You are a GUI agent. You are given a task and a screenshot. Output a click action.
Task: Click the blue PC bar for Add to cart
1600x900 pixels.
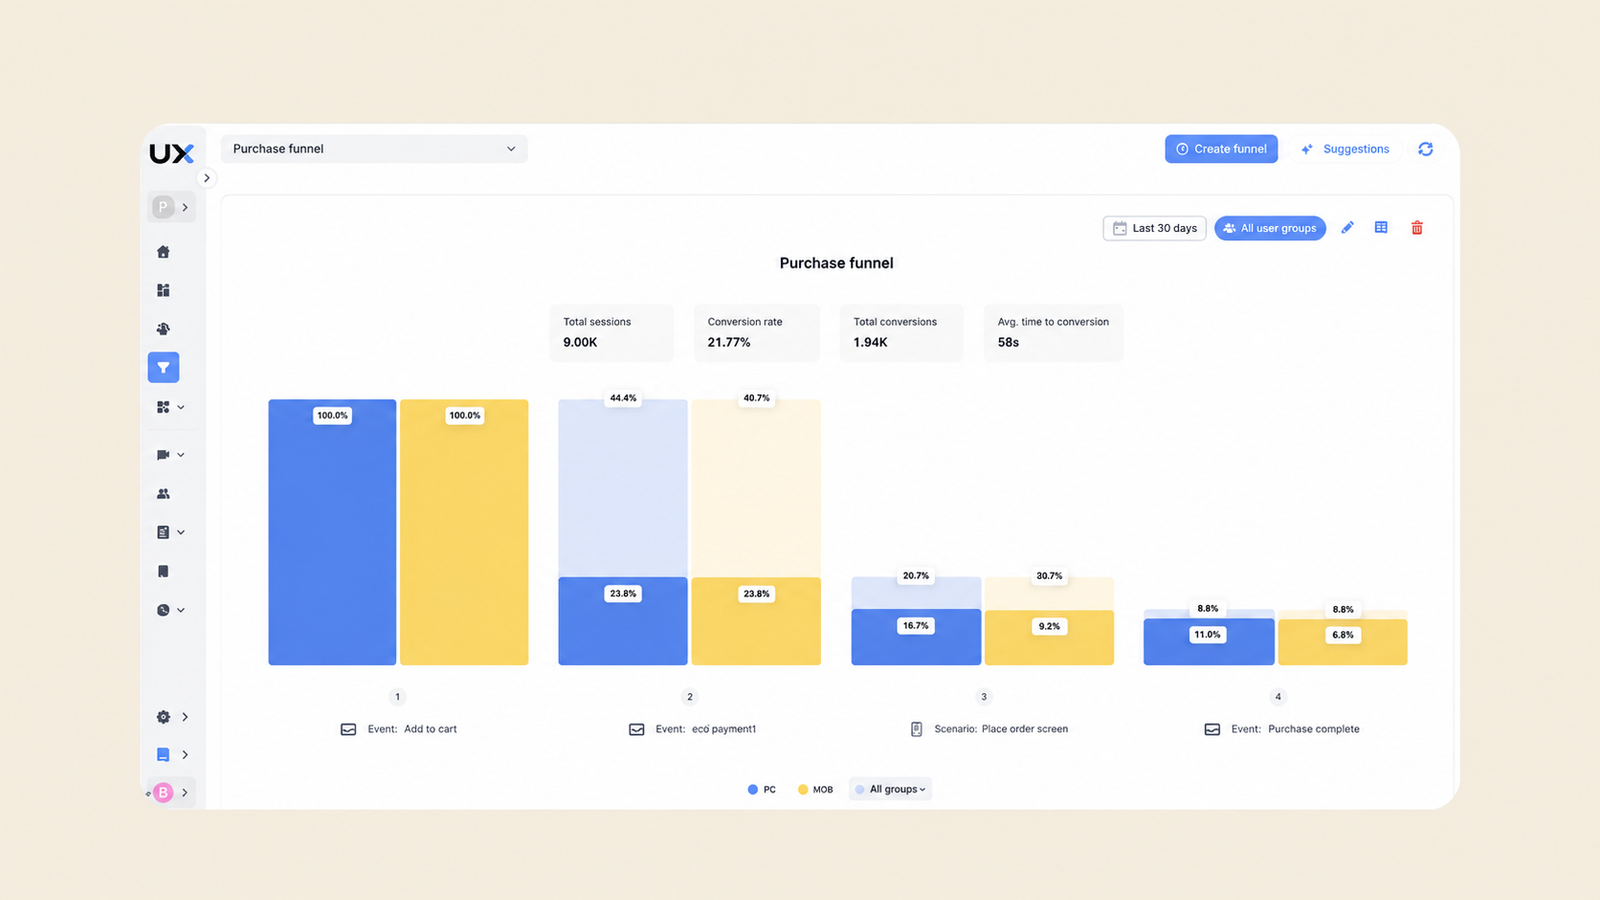point(332,532)
